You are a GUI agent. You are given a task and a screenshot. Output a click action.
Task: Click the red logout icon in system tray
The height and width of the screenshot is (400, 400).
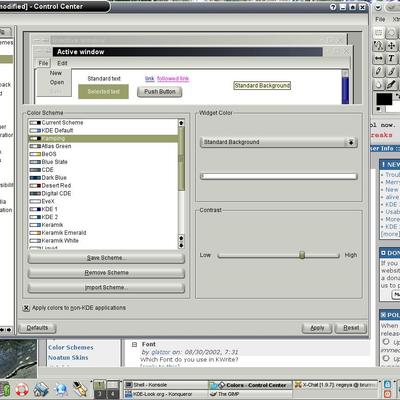(x=388, y=394)
